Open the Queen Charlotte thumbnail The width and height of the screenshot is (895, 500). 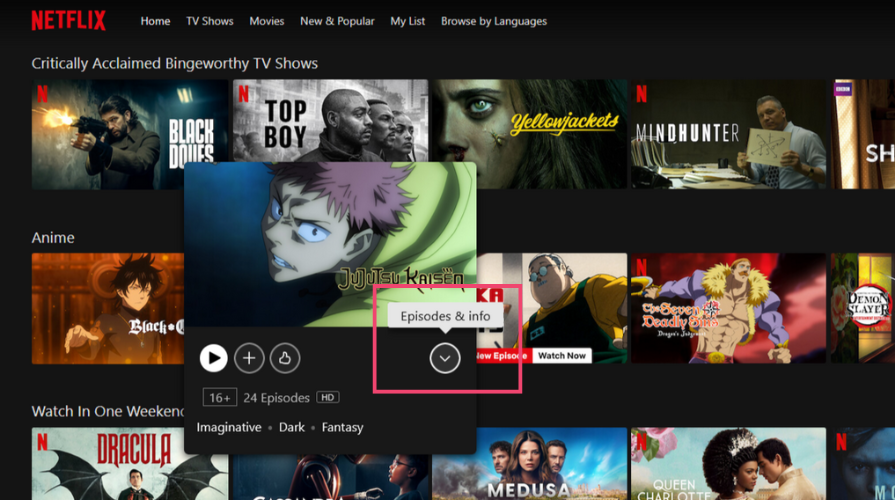coord(728,463)
